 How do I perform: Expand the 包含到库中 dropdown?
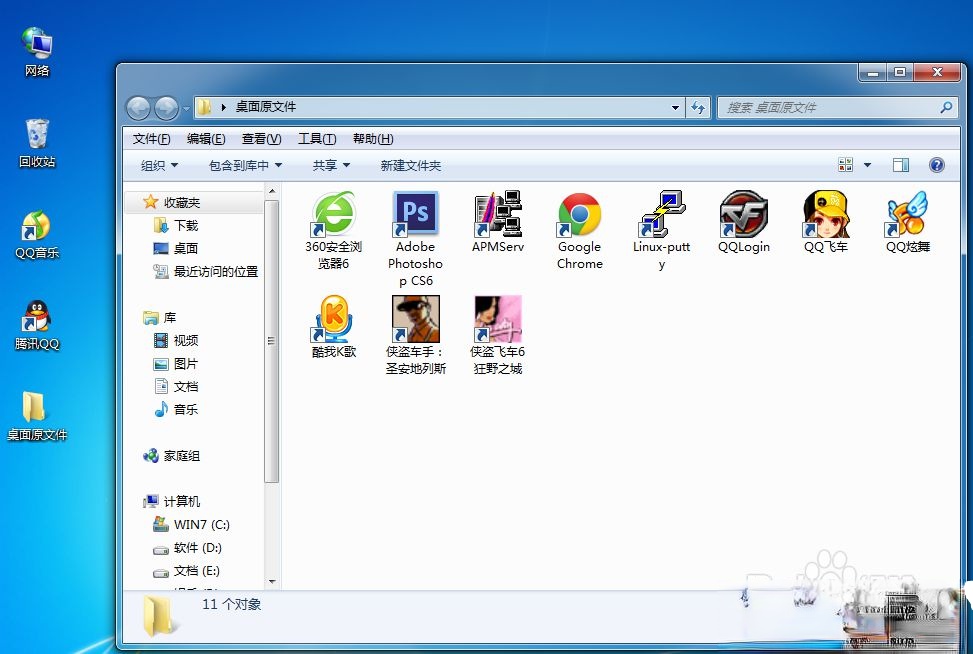(246, 166)
